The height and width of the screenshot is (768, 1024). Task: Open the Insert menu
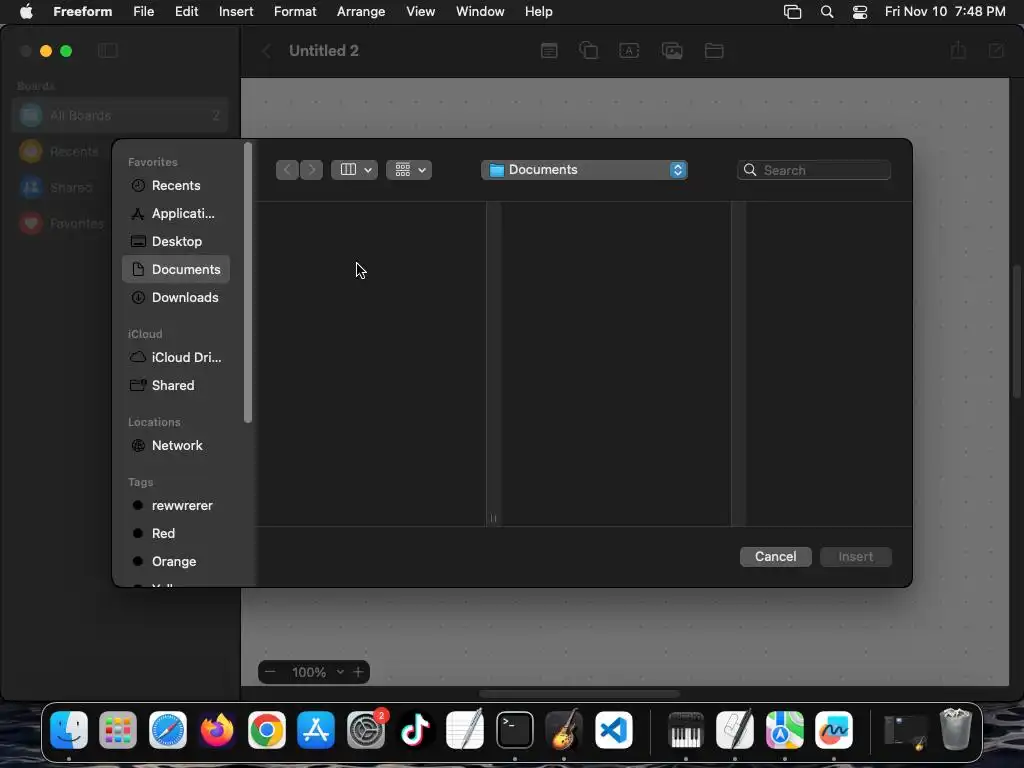tap(236, 12)
